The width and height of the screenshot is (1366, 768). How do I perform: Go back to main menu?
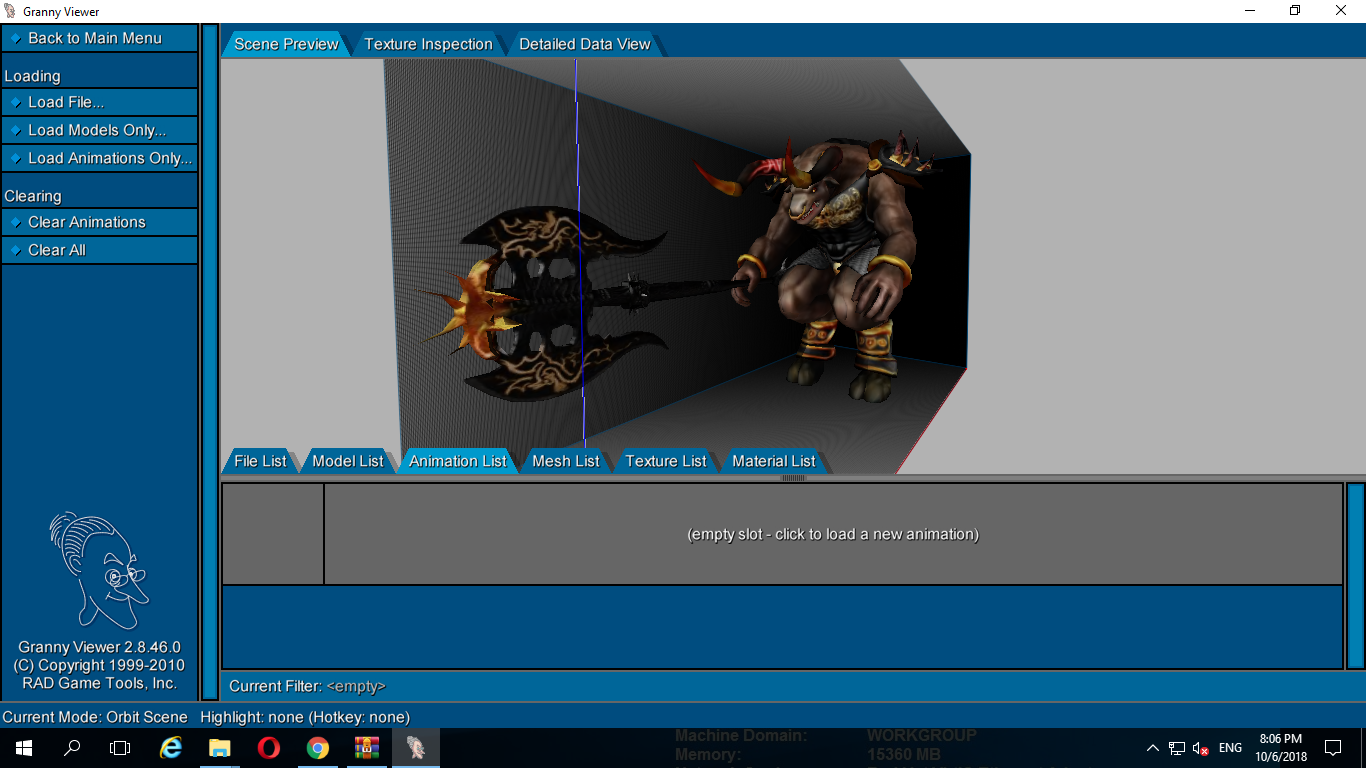pos(99,38)
